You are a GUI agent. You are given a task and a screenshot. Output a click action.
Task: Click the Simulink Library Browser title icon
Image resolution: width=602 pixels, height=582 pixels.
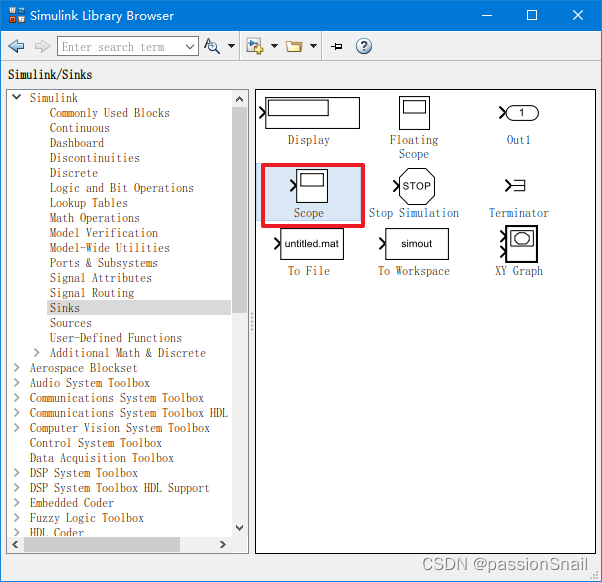tap(17, 15)
